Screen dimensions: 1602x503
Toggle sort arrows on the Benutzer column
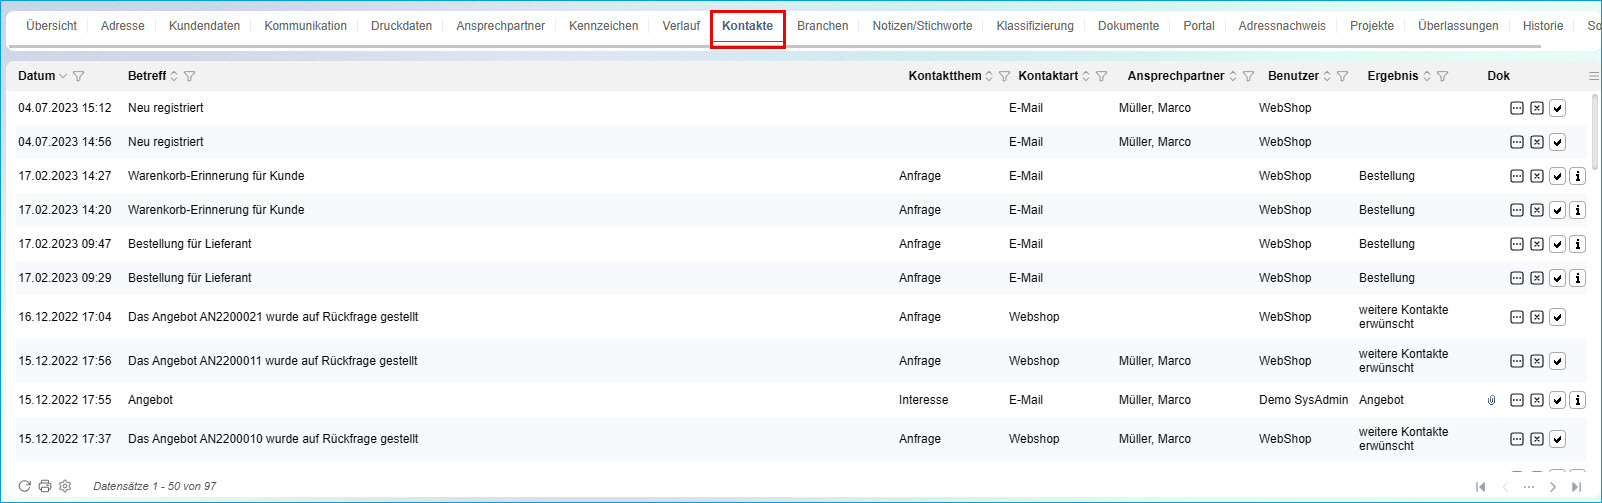point(1327,76)
